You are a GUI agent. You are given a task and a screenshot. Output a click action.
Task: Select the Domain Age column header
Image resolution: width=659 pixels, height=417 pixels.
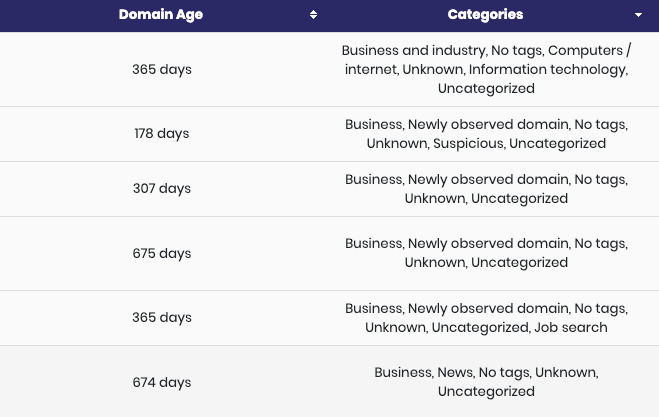161,15
